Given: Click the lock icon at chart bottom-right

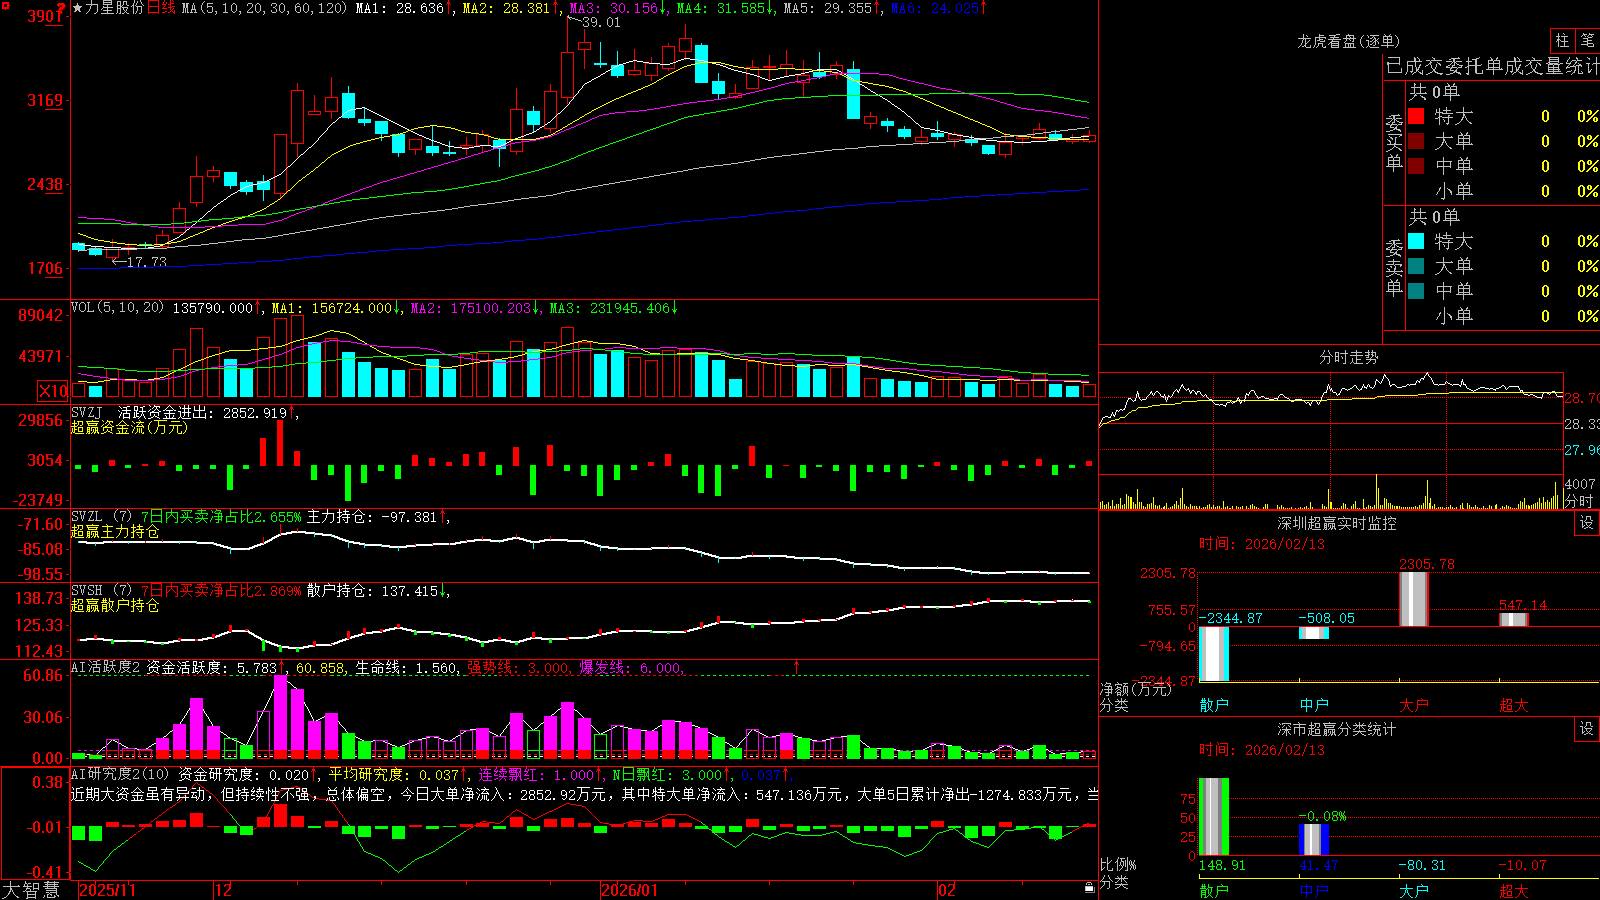Looking at the screenshot, I should pos(1089,887).
